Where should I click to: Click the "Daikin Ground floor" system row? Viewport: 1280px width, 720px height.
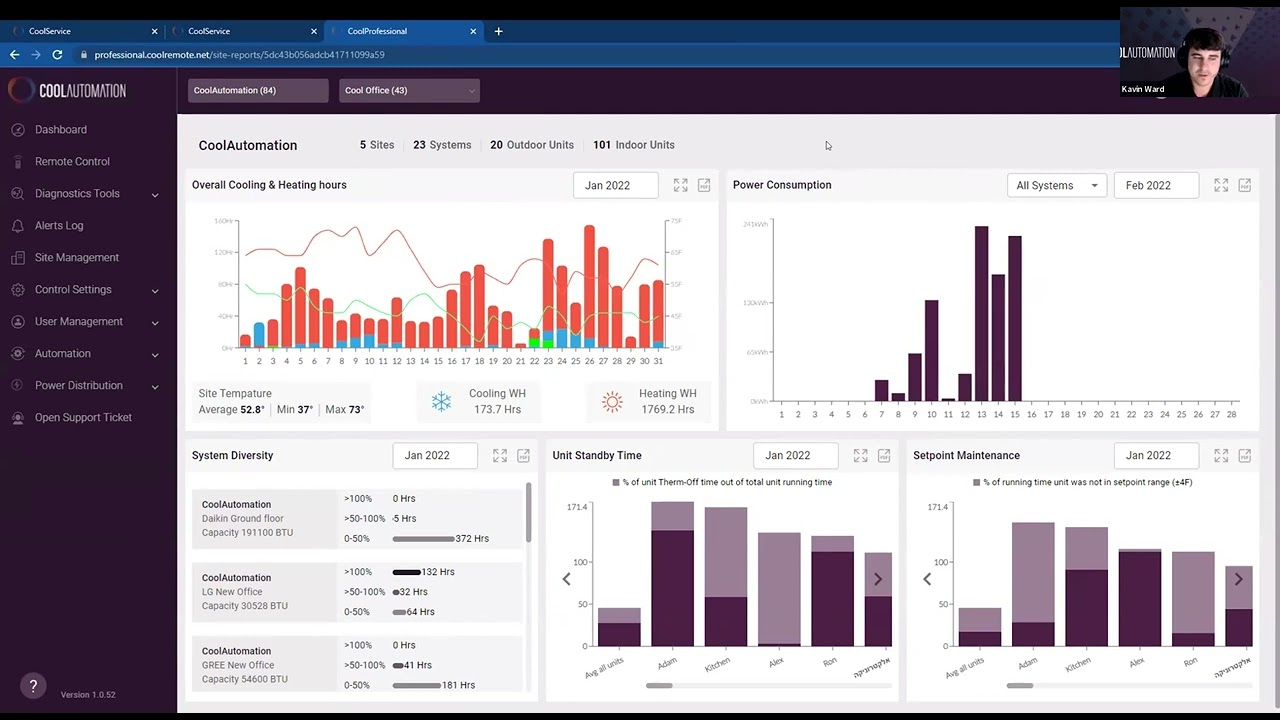point(357,518)
